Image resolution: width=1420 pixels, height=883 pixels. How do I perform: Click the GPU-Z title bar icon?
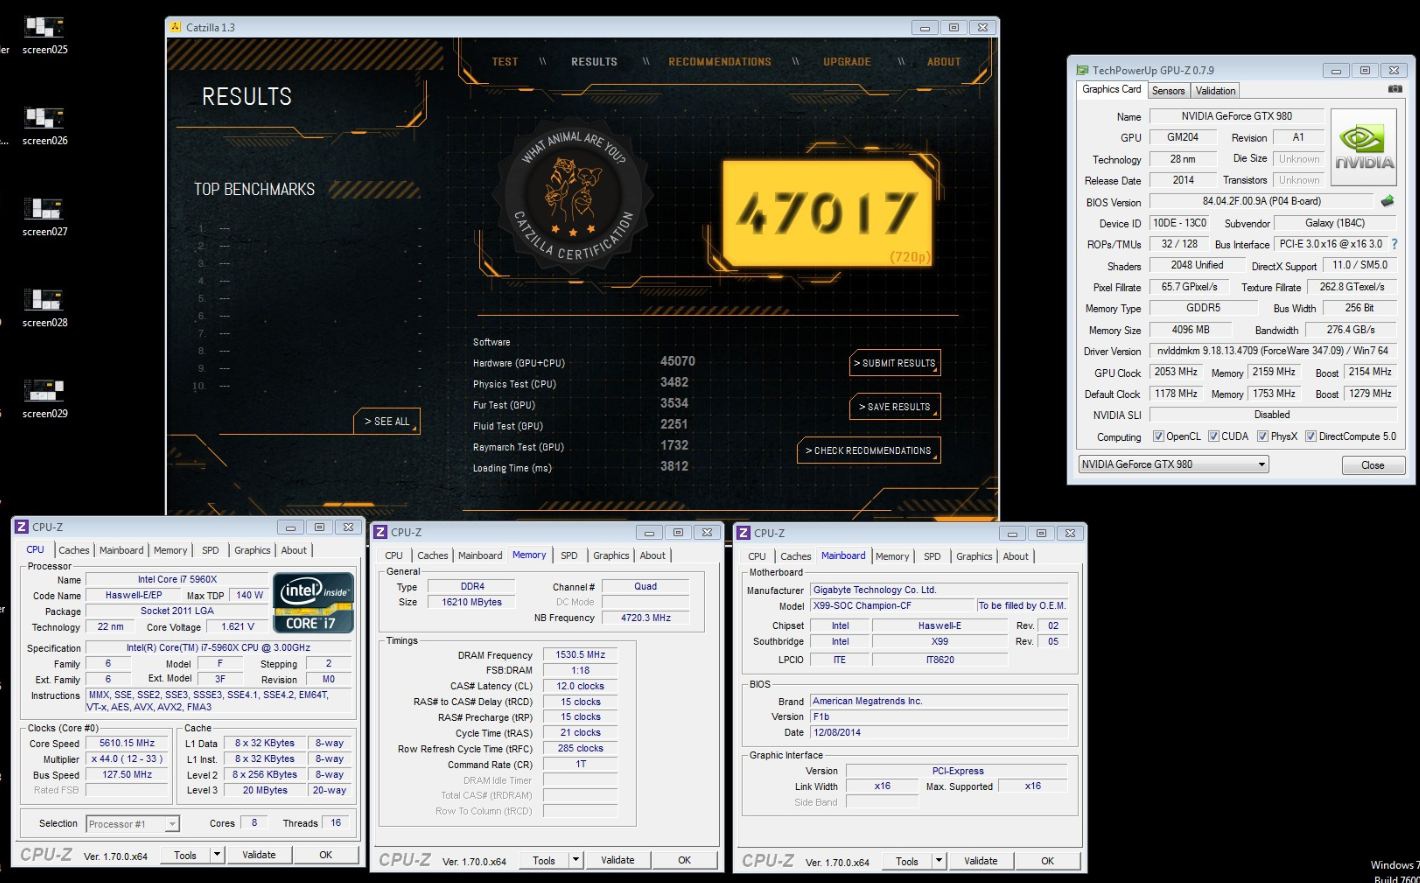pyautogui.click(x=1082, y=70)
